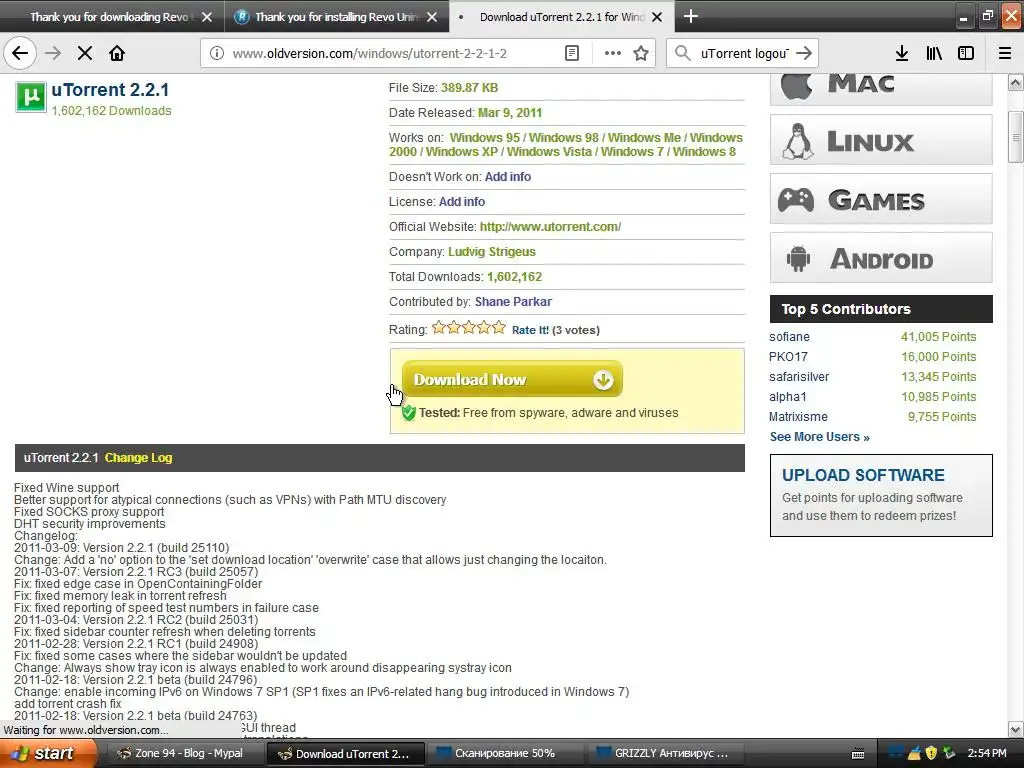Viewport: 1024px width, 768px height.
Task: Open contributor safarisilver's profile
Action: [799, 377]
